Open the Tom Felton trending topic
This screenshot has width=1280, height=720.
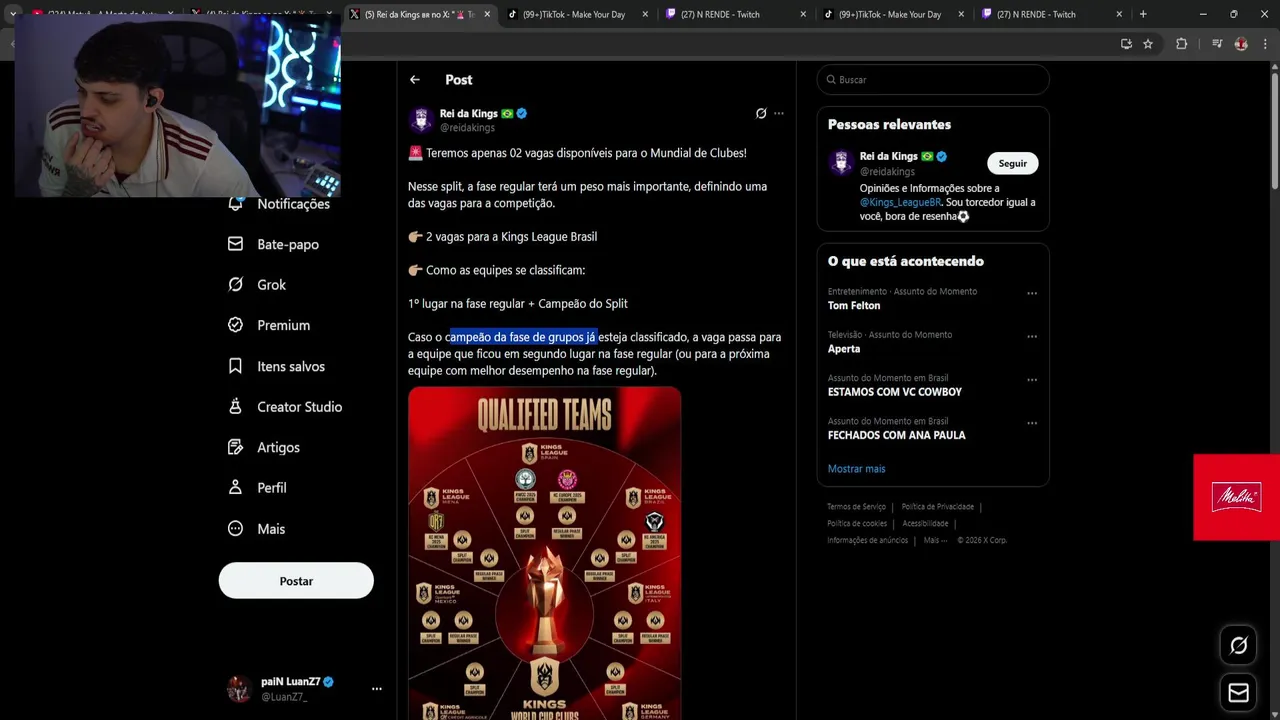(854, 305)
